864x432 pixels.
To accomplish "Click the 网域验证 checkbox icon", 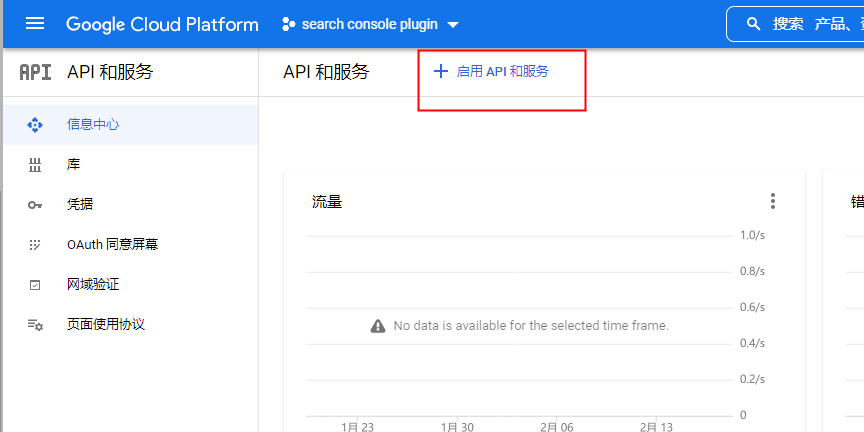I will tap(35, 285).
